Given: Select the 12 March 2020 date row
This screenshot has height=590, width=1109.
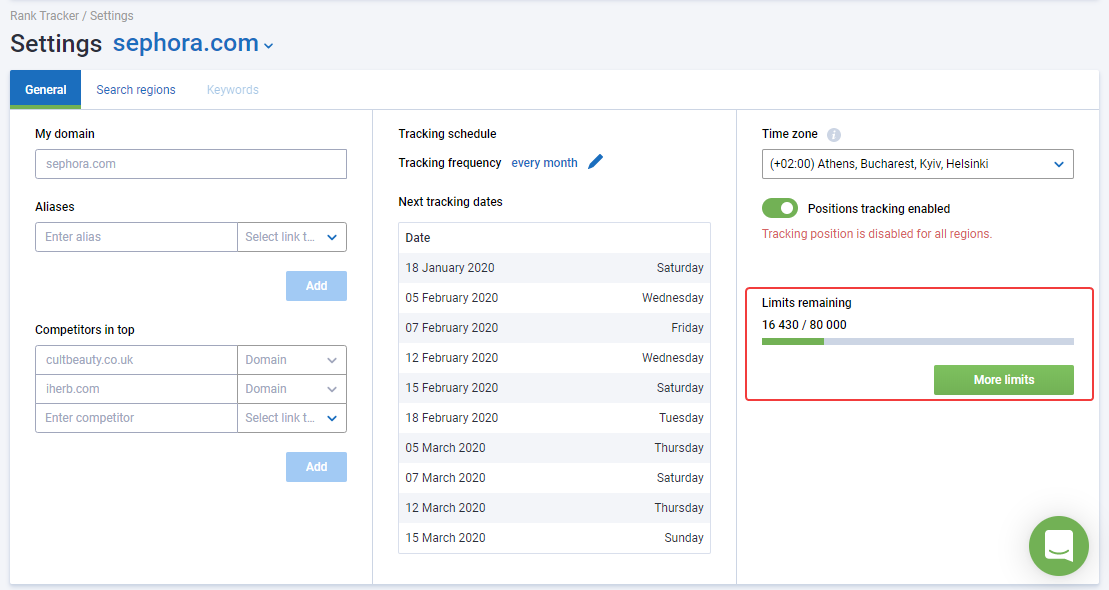Looking at the screenshot, I should coord(554,508).
